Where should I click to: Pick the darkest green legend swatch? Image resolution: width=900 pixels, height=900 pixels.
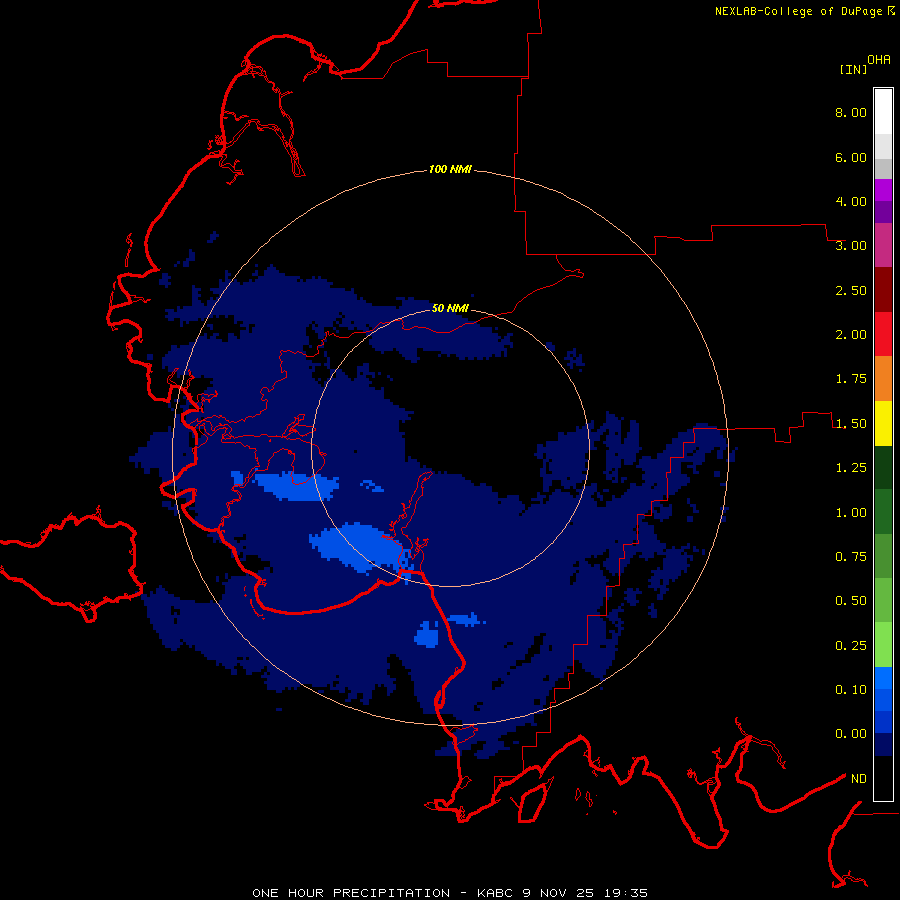tap(883, 468)
